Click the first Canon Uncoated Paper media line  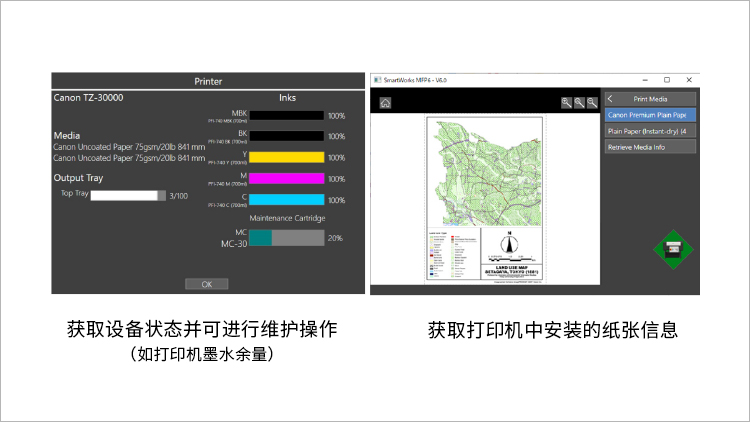[129, 147]
